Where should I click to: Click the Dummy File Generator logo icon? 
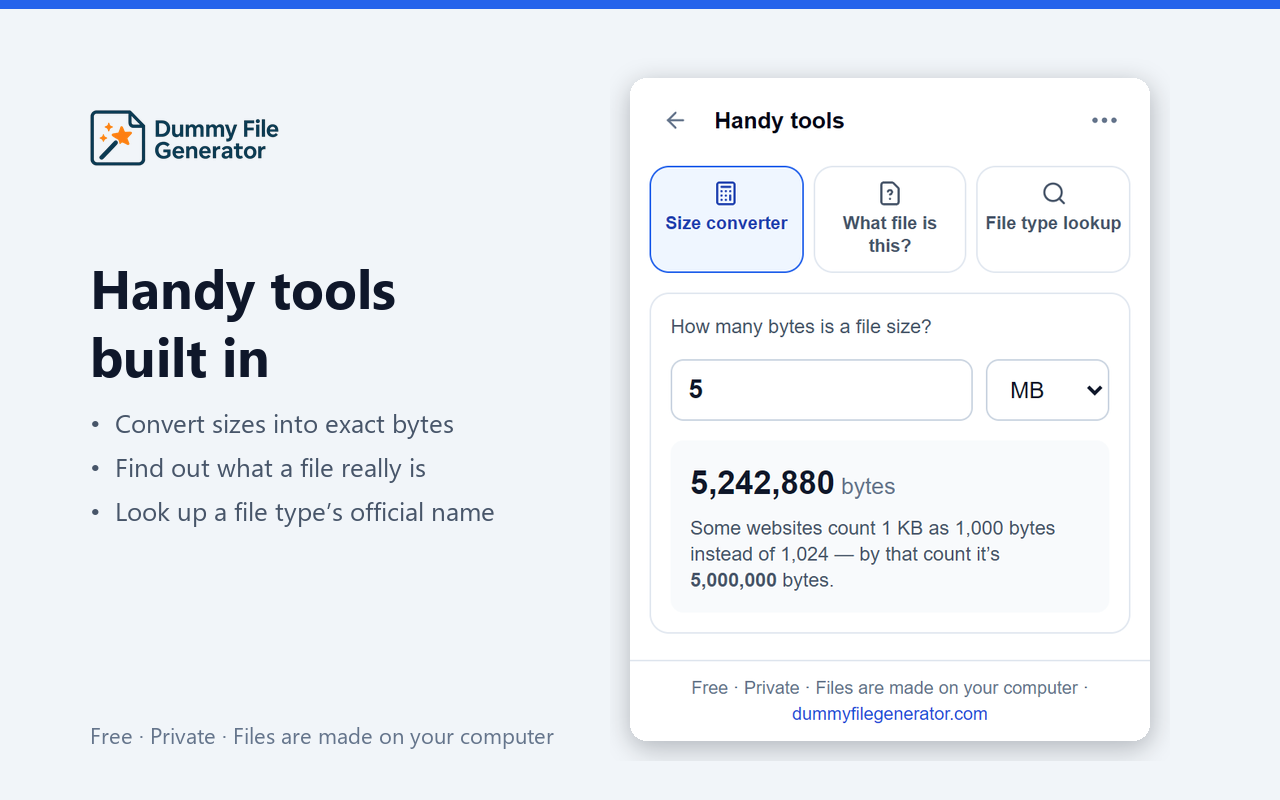118,138
